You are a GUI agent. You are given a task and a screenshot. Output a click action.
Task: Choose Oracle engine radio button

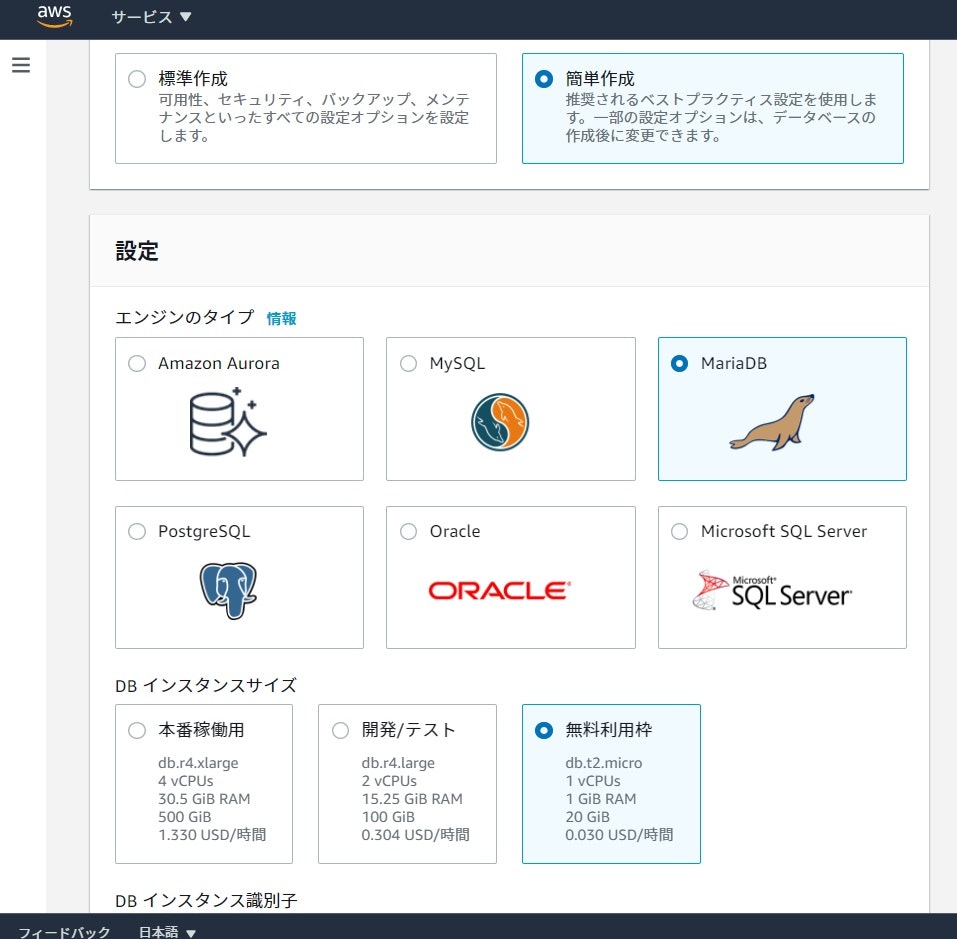point(408,531)
